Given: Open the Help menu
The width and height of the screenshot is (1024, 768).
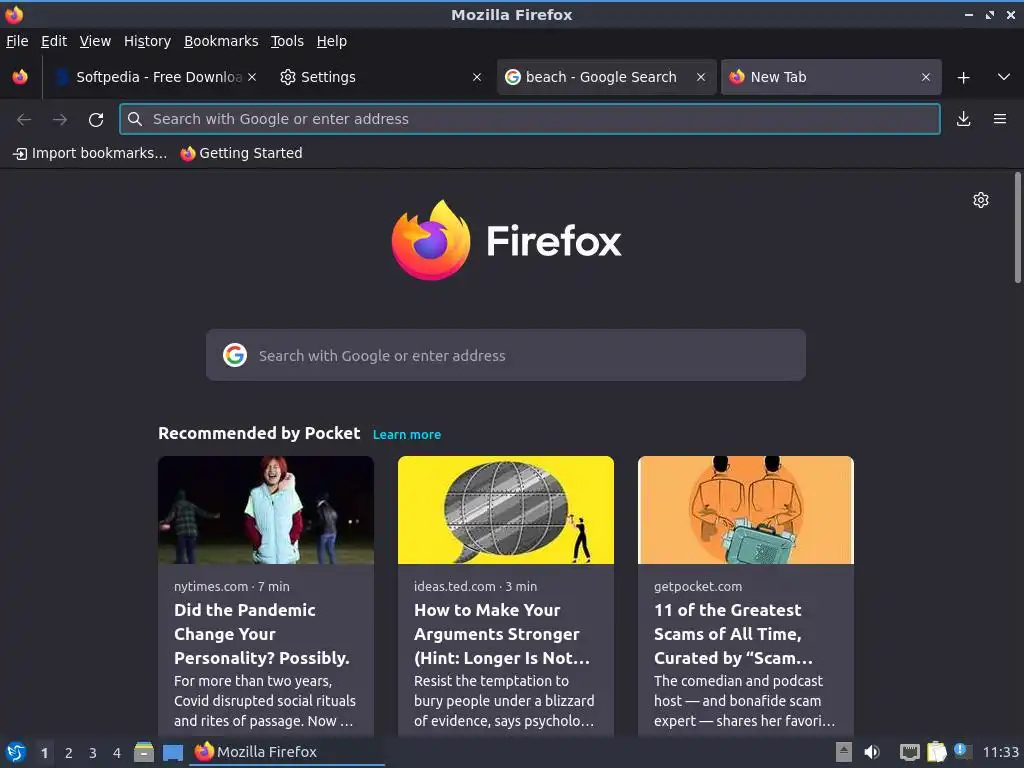Looking at the screenshot, I should [332, 41].
